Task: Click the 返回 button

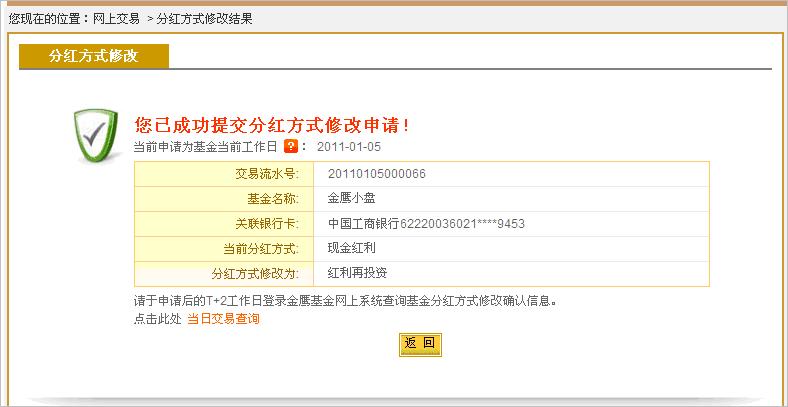Action: (x=420, y=344)
